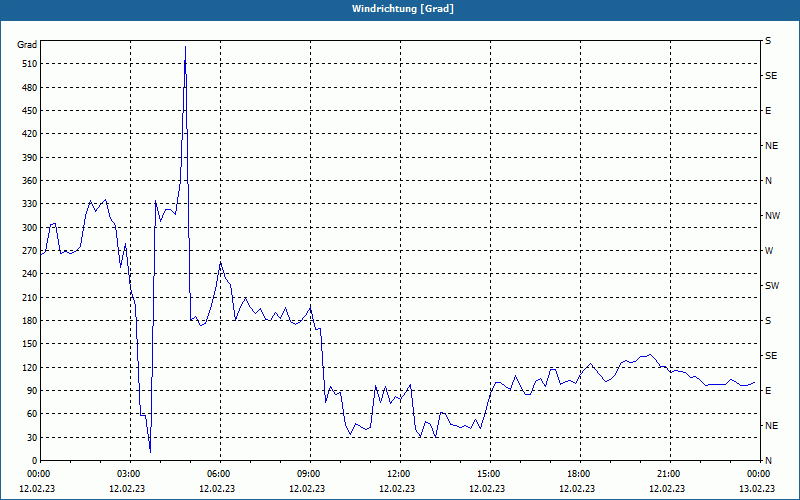
Task: Click the 180 degree axis label
Action: 30,321
